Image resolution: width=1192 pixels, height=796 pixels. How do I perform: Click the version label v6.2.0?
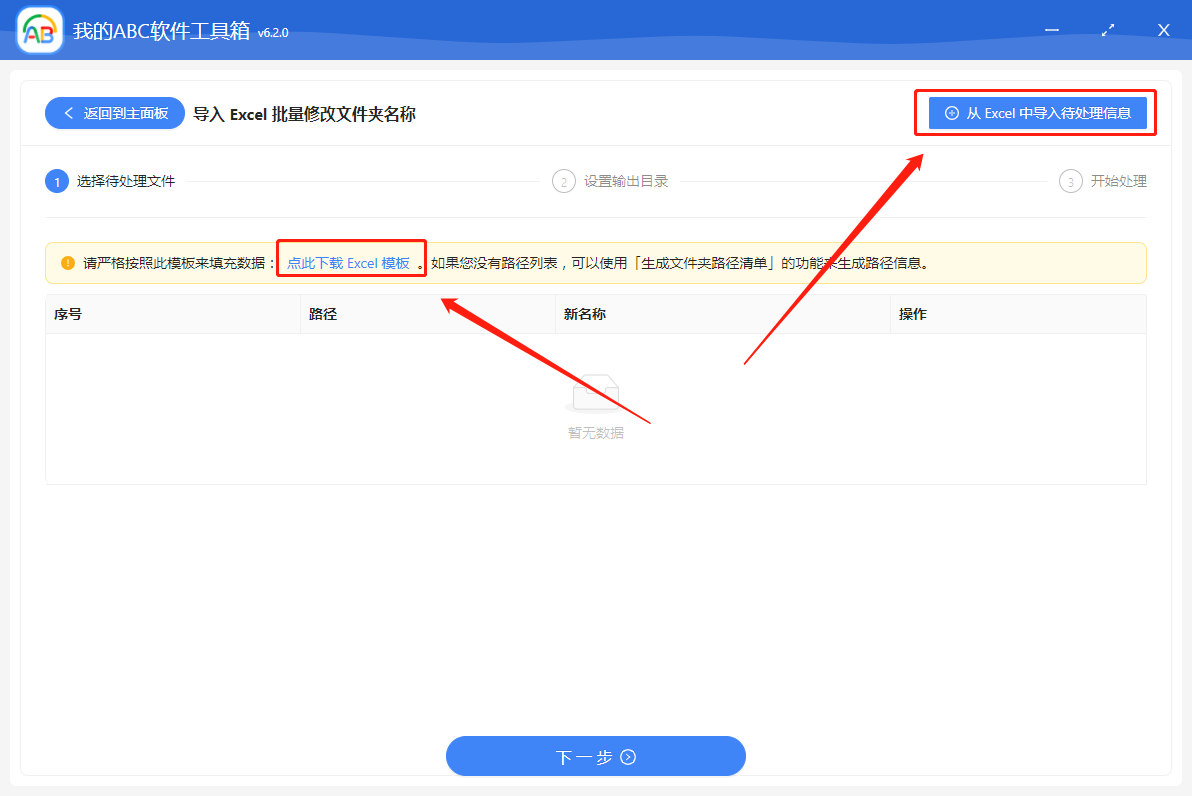pyautogui.click(x=274, y=32)
